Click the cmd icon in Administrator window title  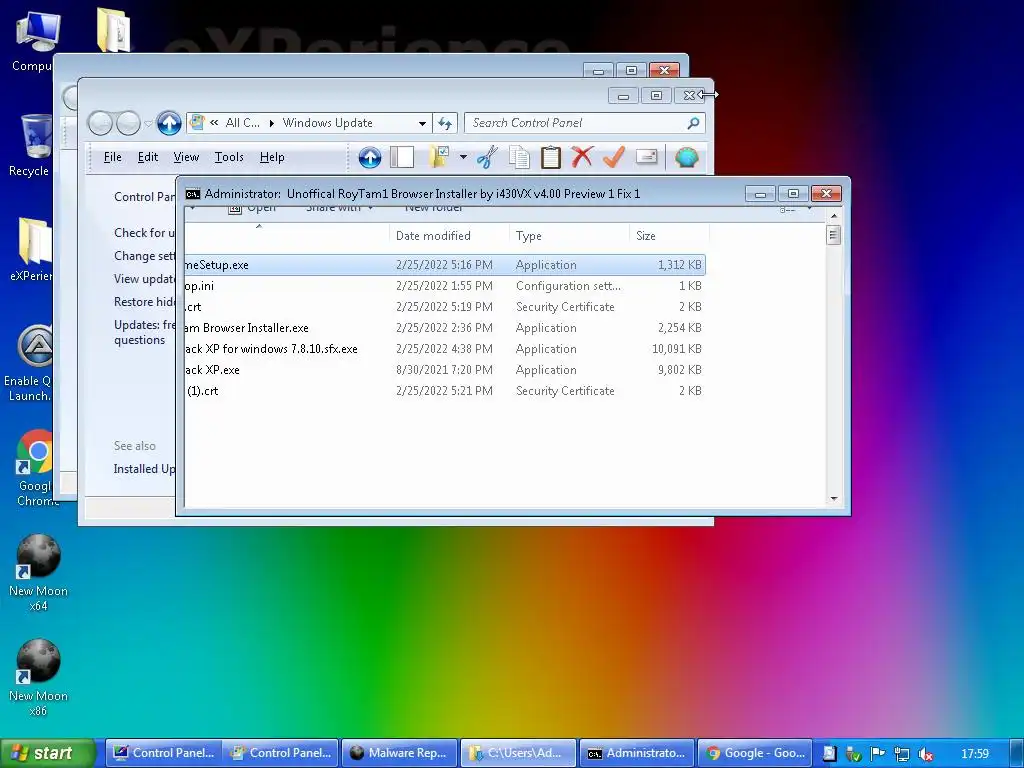193,194
